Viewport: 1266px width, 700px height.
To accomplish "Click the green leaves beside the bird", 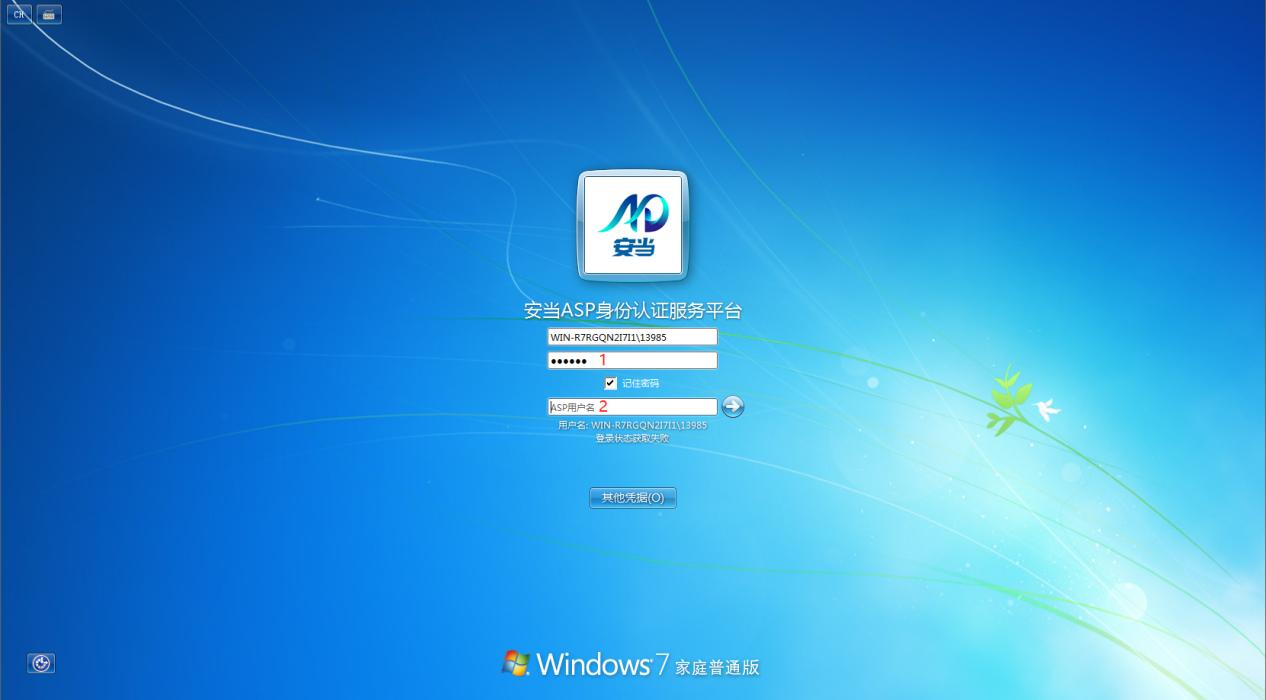I will 1006,400.
